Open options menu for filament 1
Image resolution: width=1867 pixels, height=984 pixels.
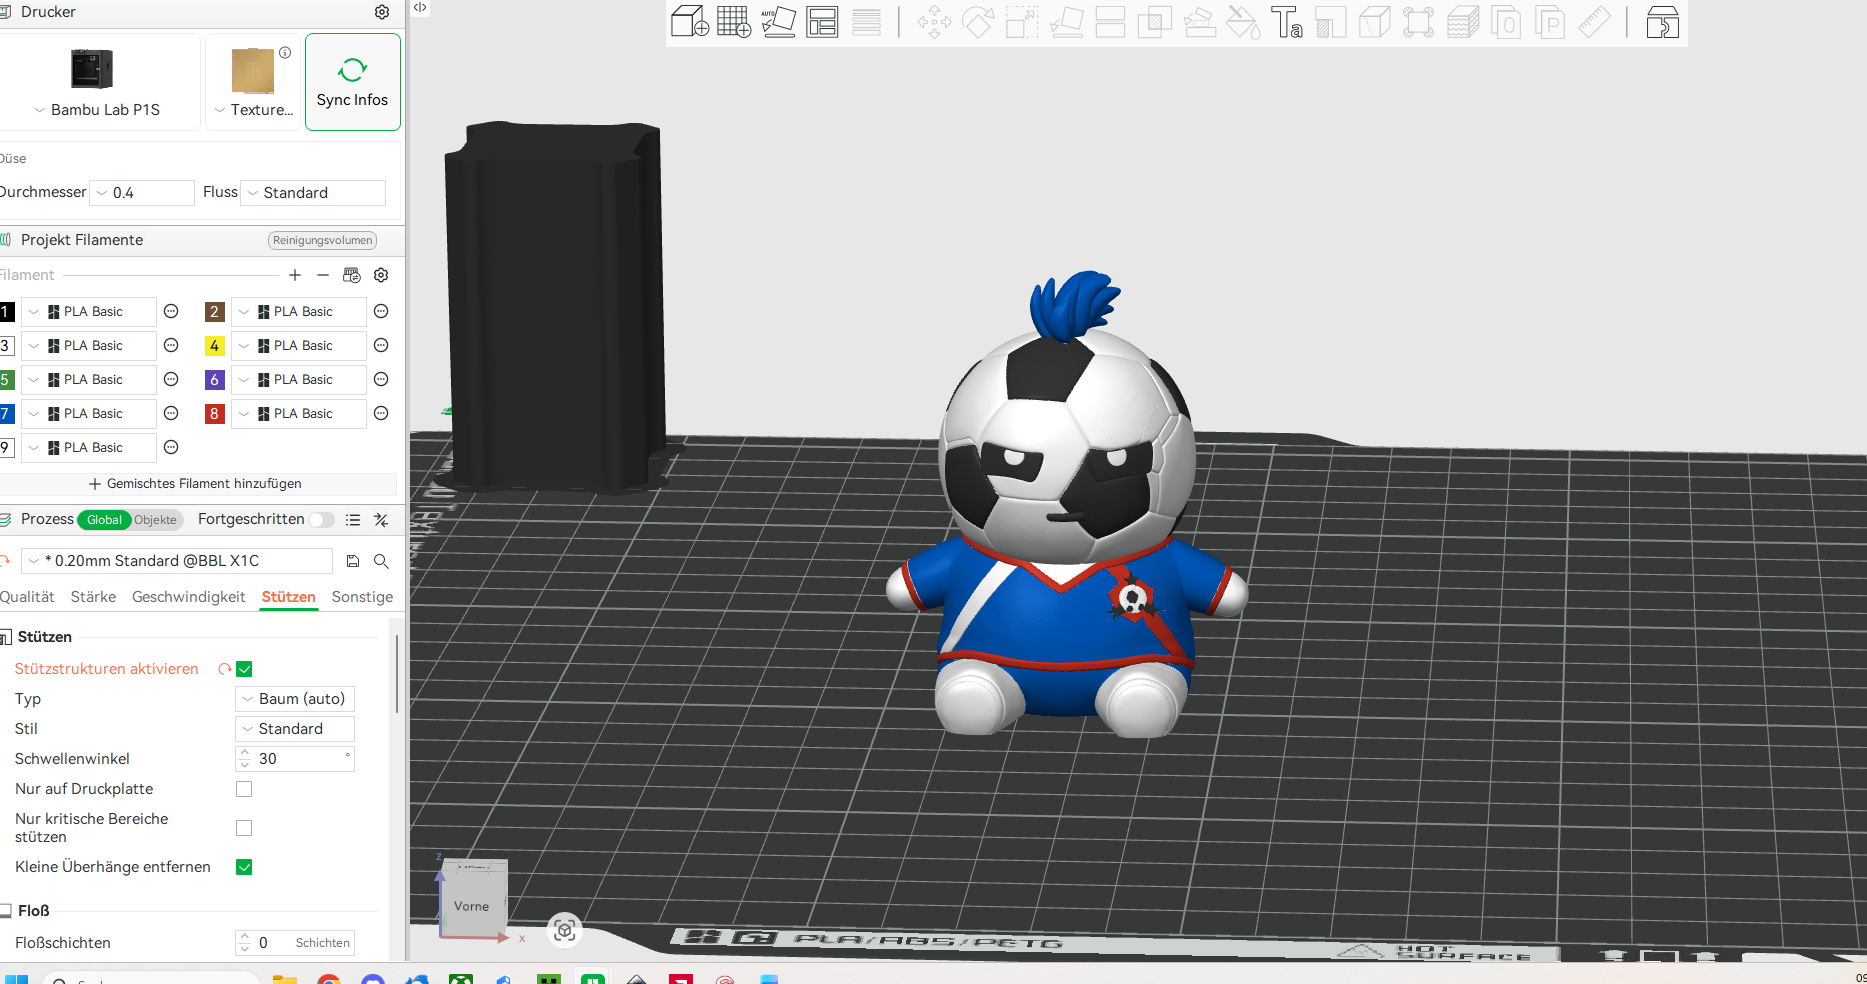click(171, 312)
